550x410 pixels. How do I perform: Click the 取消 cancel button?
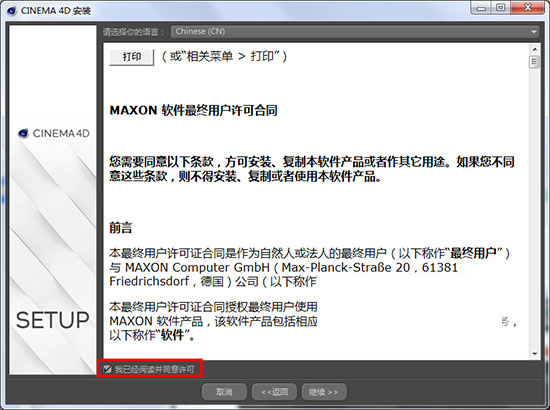pos(224,392)
